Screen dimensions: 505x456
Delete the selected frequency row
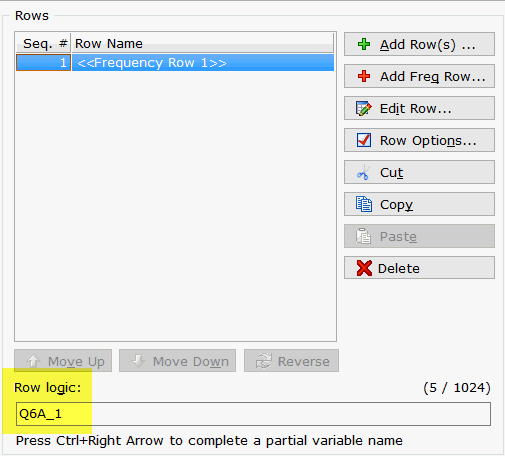(419, 268)
